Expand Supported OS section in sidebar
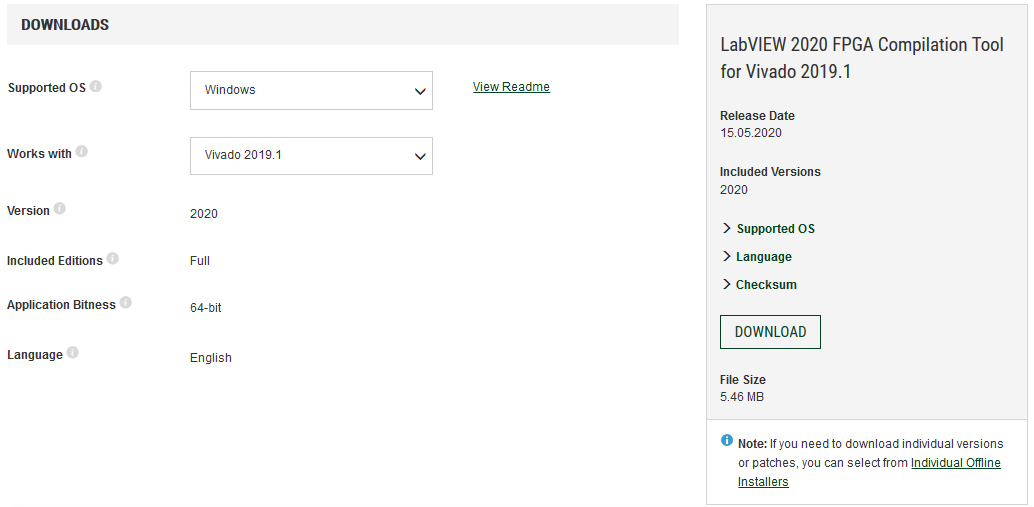Screen dimensions: 1034x507 [768, 229]
